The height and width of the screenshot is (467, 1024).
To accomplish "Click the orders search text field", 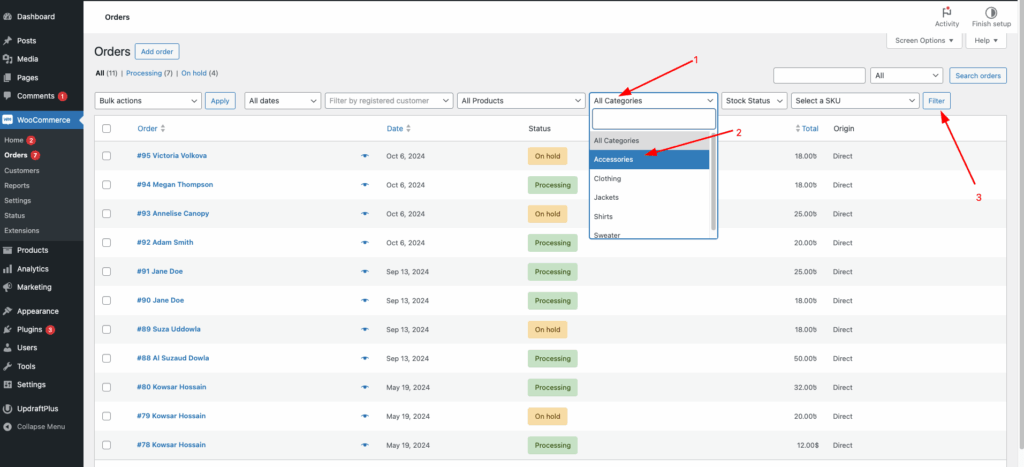I will [820, 76].
